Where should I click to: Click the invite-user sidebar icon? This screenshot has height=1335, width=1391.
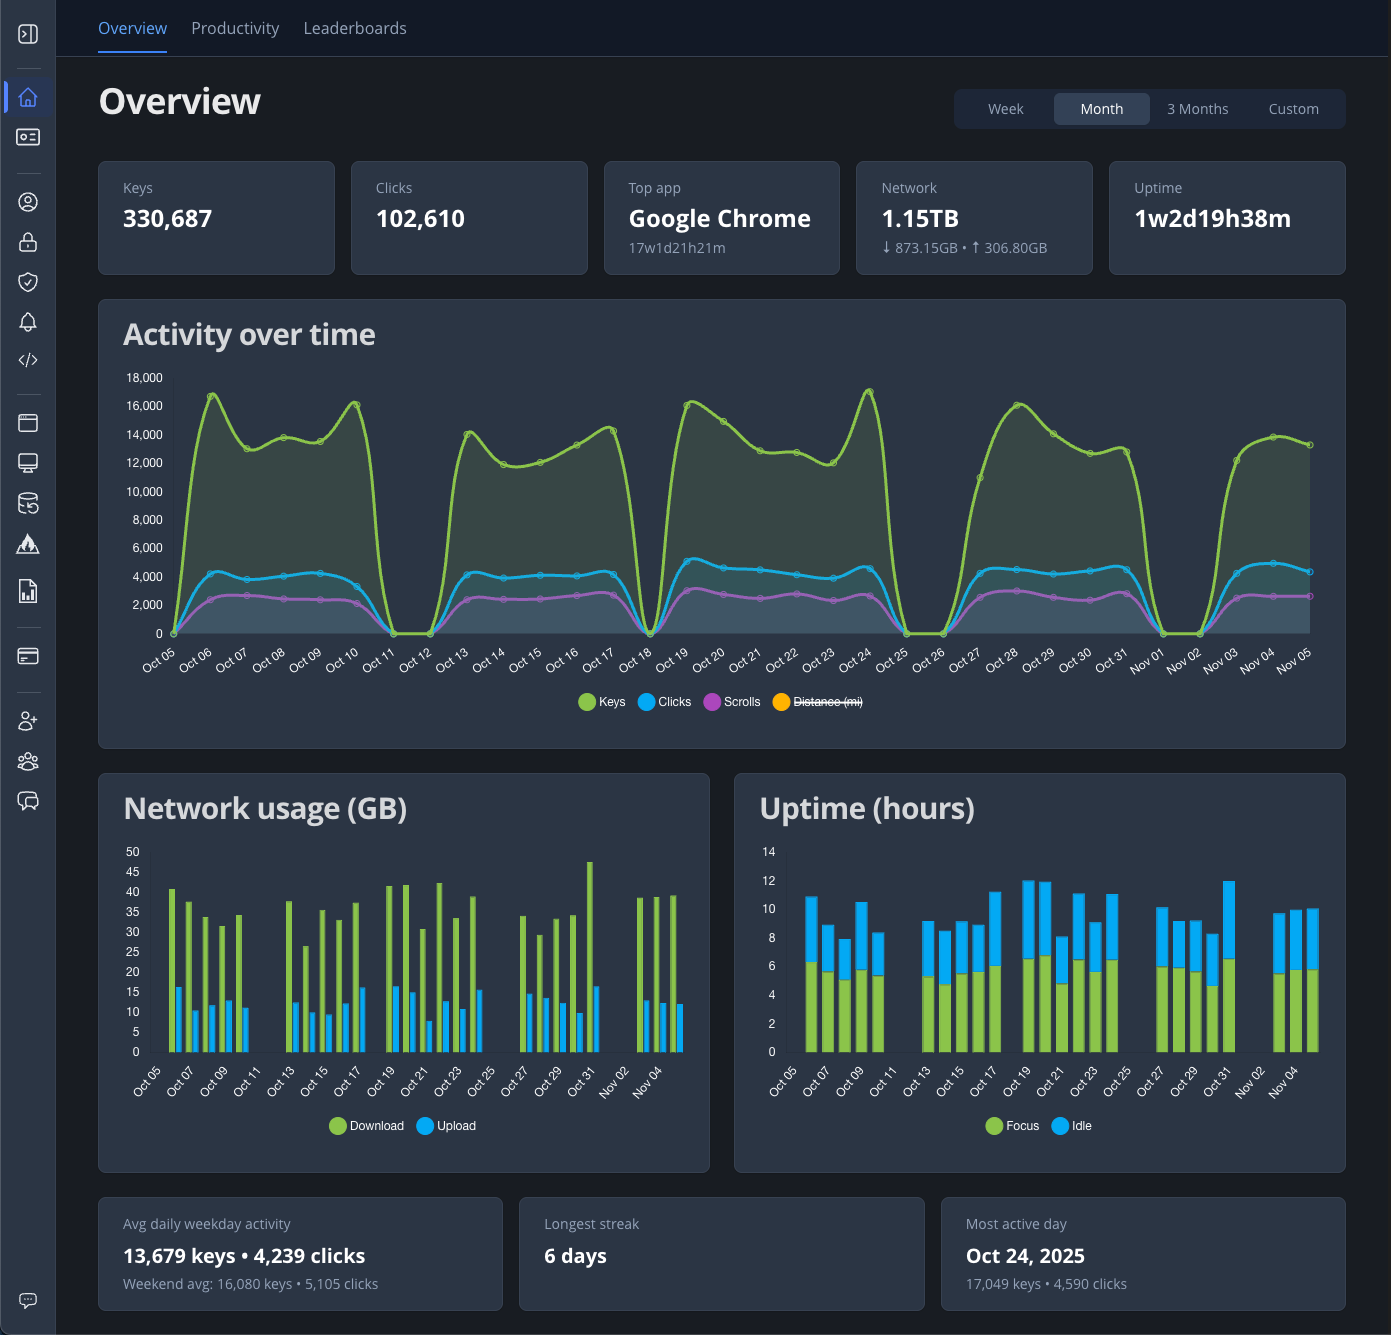(28, 721)
